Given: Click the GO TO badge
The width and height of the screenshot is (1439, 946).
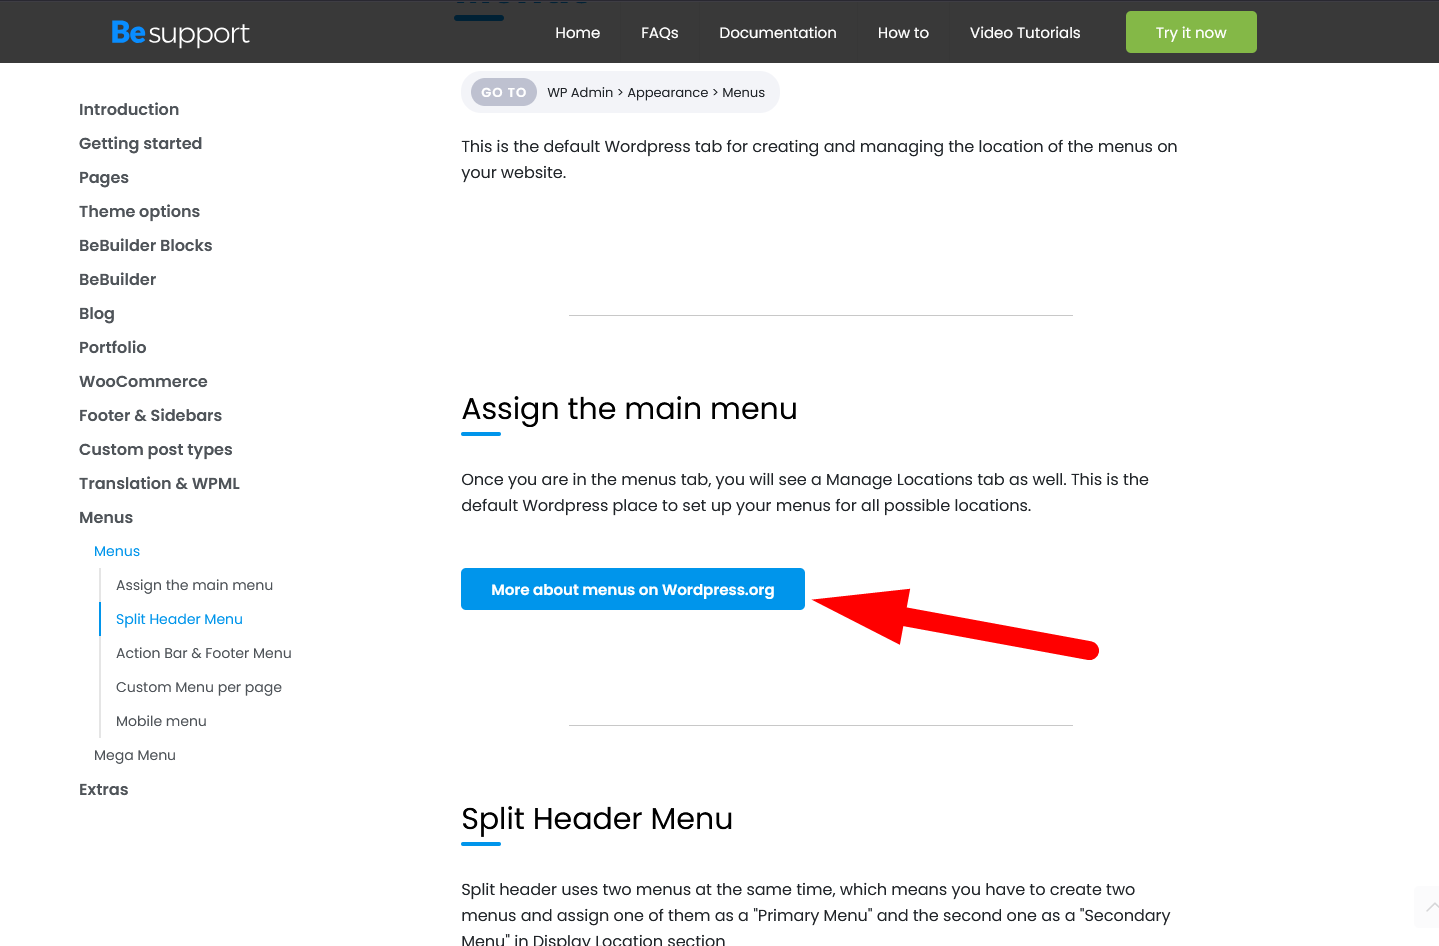Looking at the screenshot, I should click(x=504, y=92).
